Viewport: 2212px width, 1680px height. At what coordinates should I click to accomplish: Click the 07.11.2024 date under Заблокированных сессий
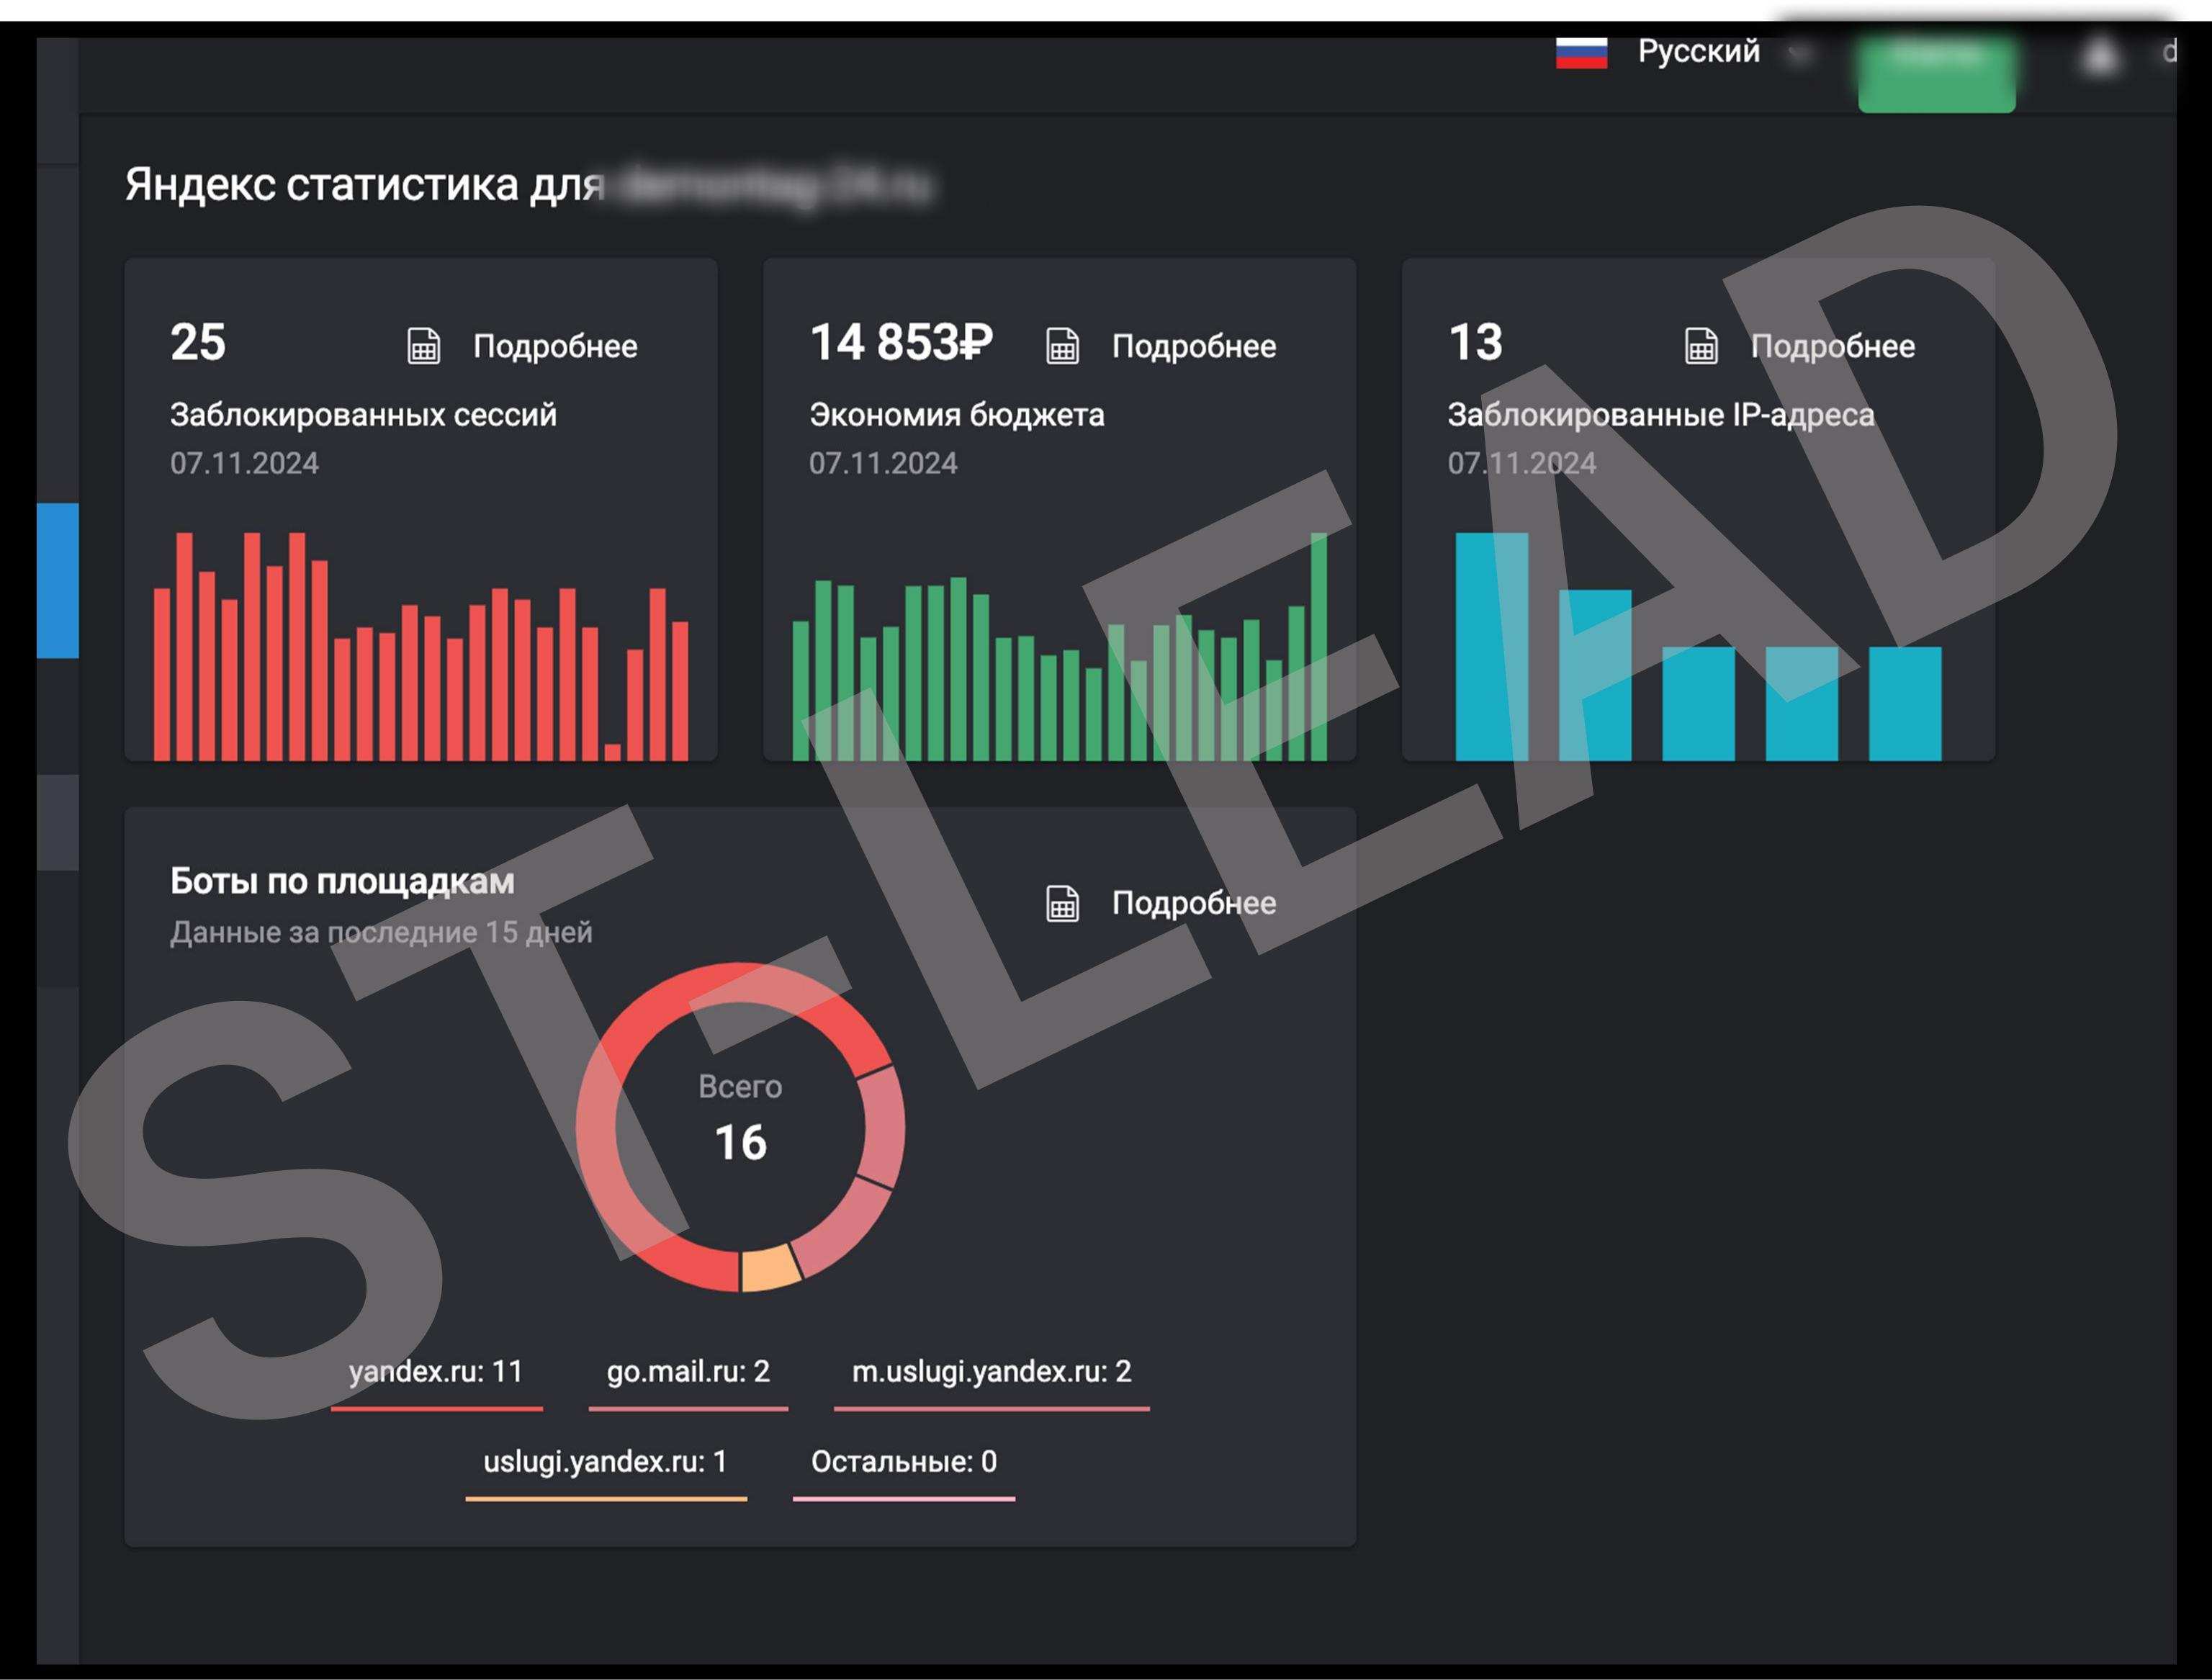click(x=244, y=463)
